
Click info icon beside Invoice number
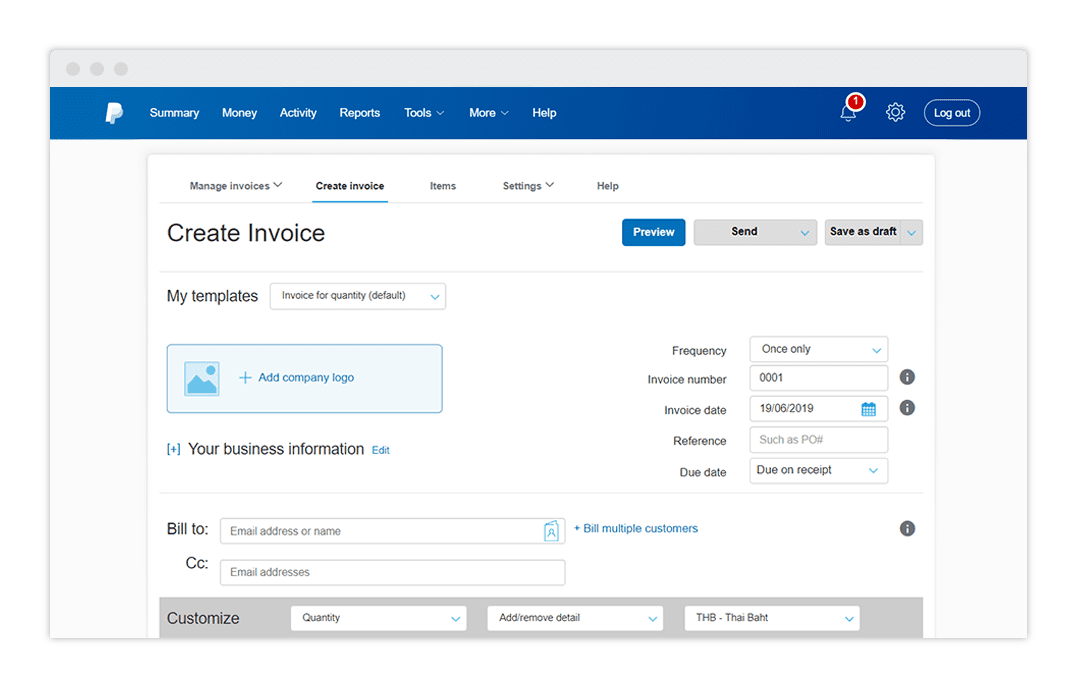pyautogui.click(x=907, y=378)
